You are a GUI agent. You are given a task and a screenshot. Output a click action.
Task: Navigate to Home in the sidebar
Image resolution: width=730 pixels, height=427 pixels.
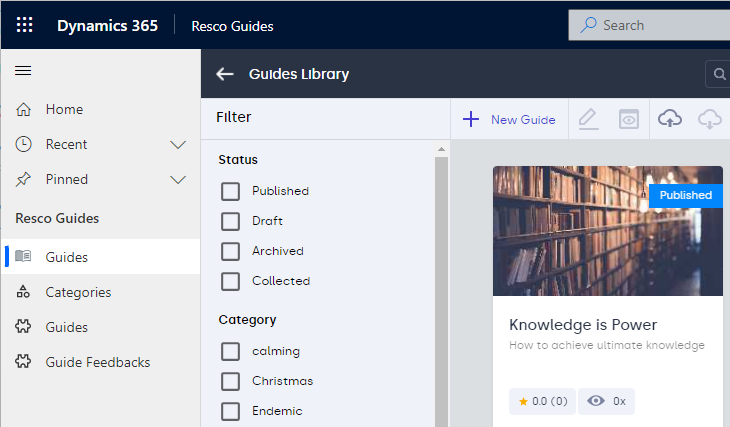[x=64, y=109]
